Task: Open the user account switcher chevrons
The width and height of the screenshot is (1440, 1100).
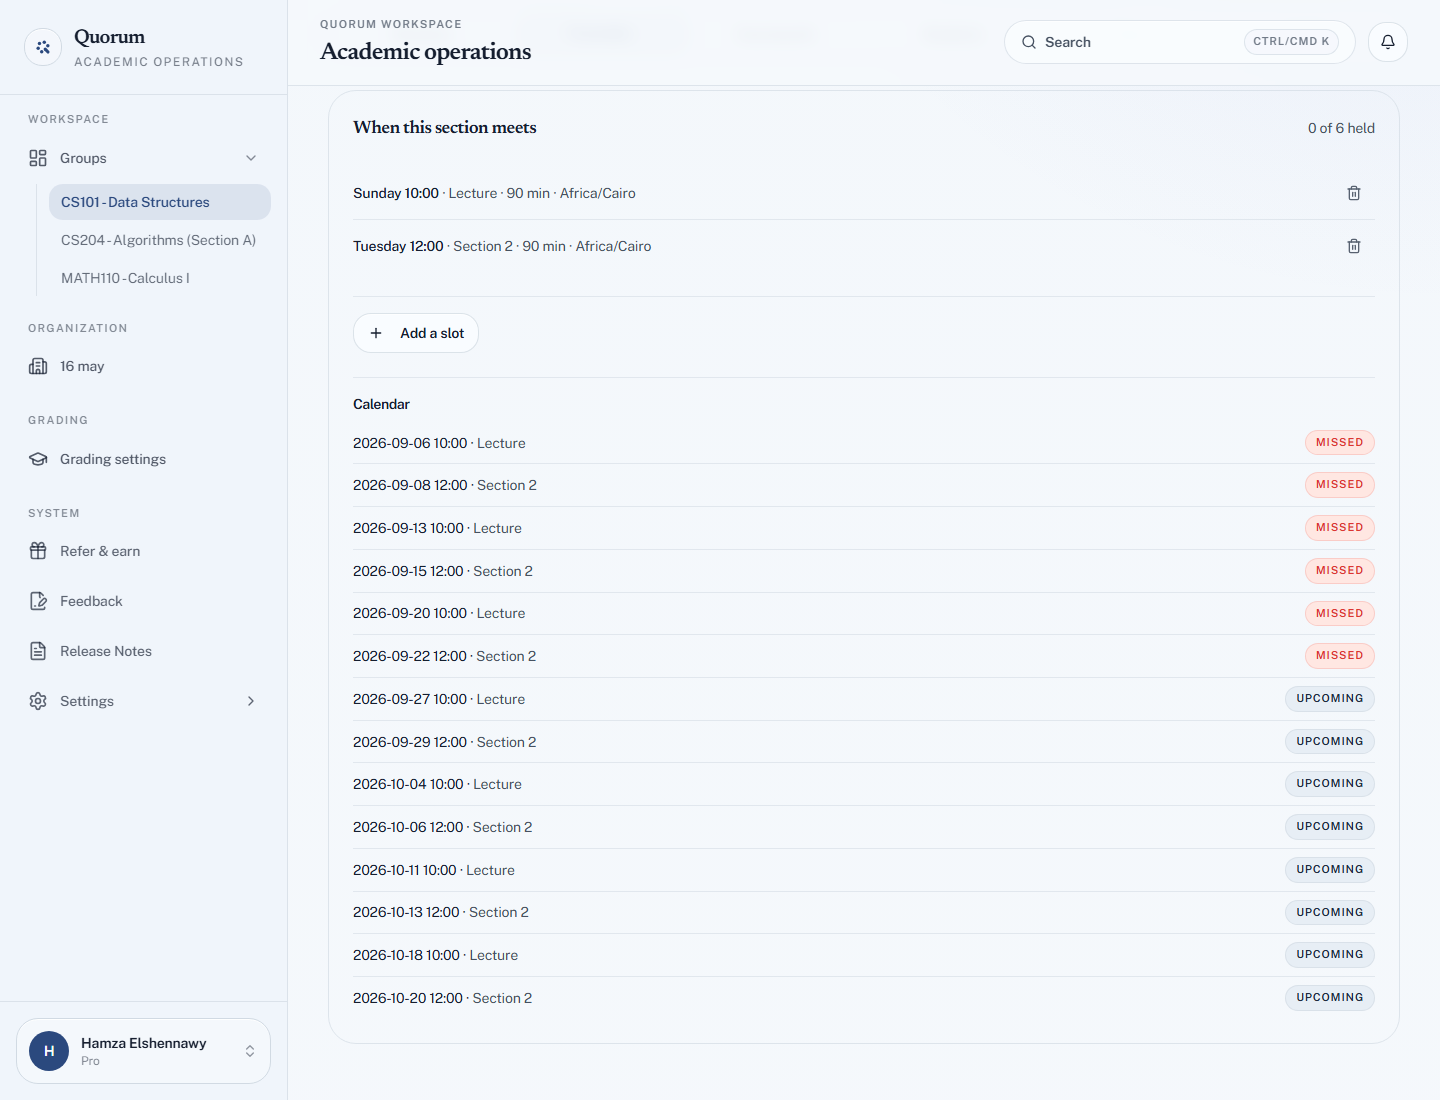Action: [x=250, y=1051]
